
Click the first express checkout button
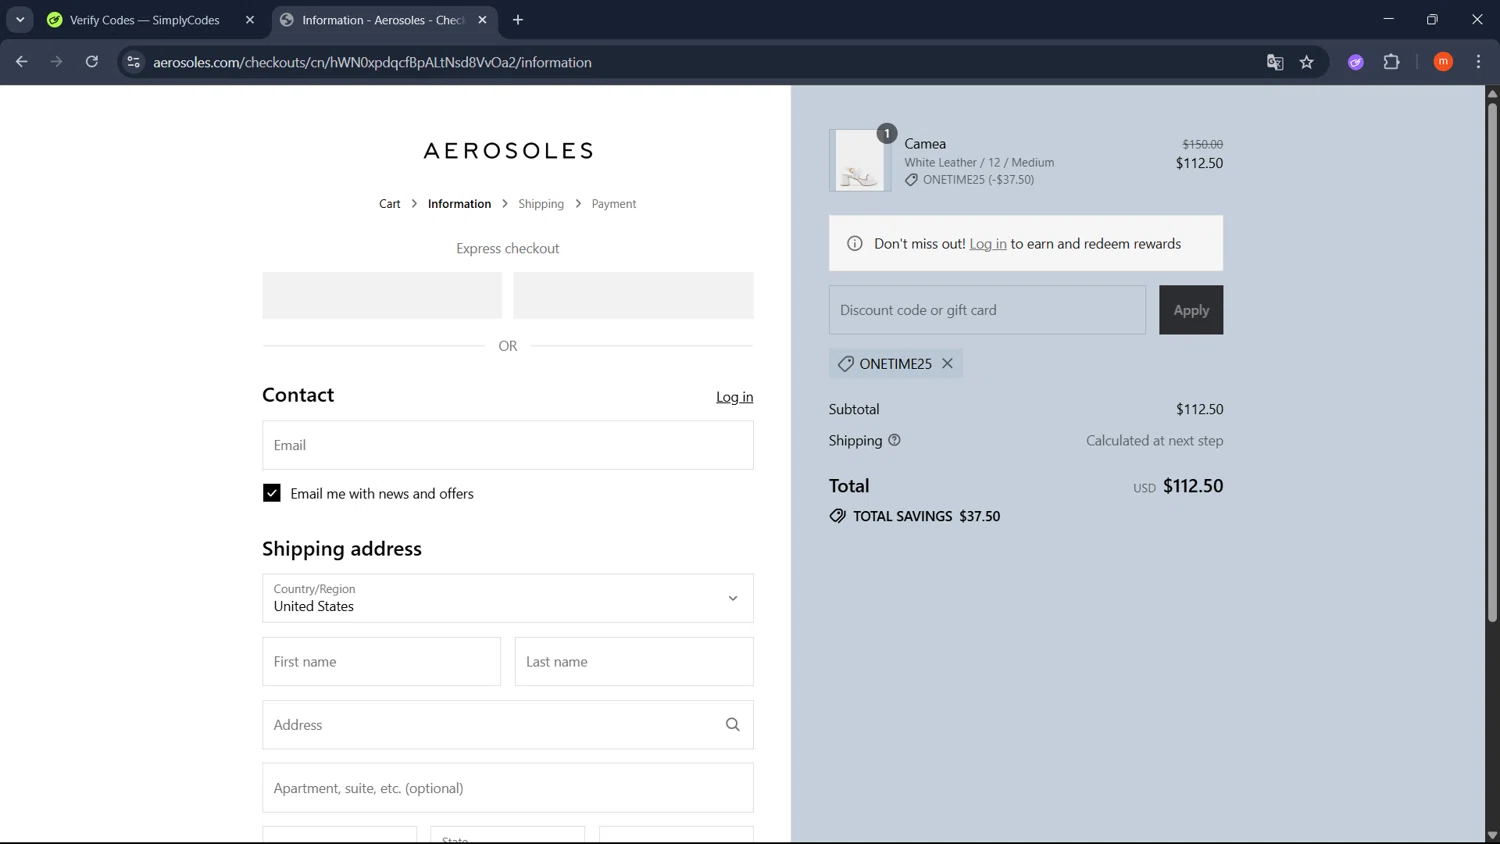[382, 296]
